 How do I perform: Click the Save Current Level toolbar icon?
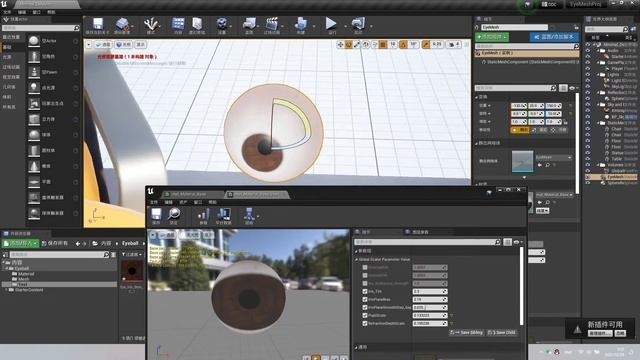click(x=98, y=24)
